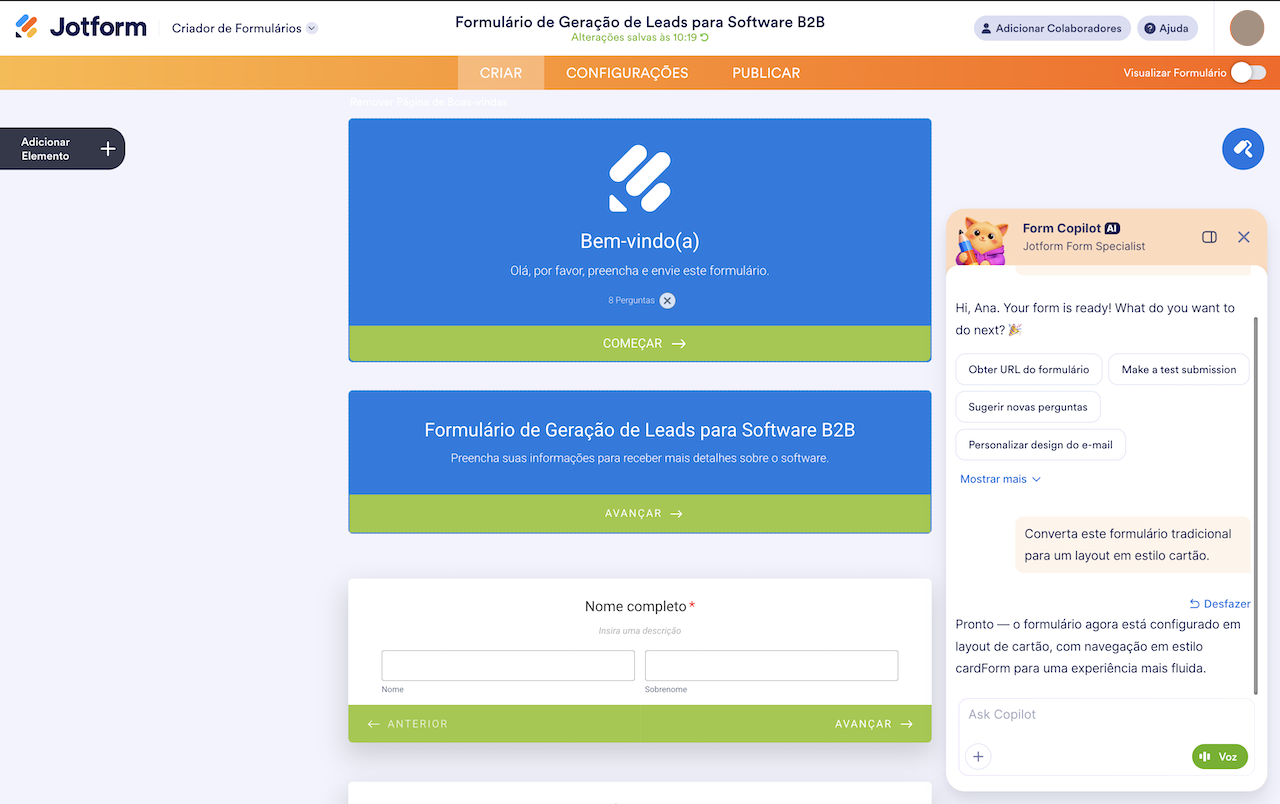Click the plus icon inside Ask Copilot box
1280x804 pixels.
(x=977, y=756)
